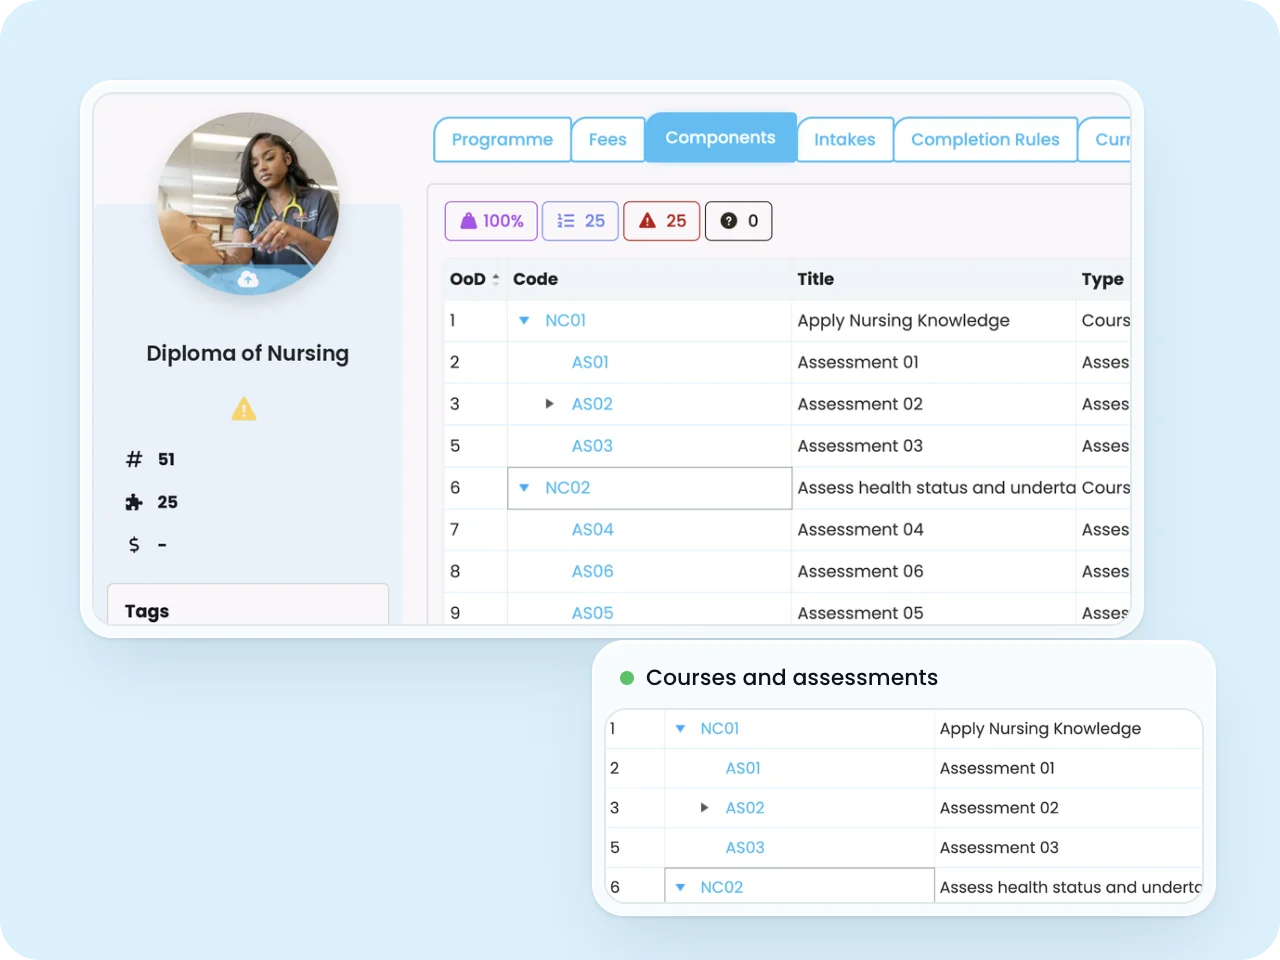The width and height of the screenshot is (1280, 960).
Task: Select the Components tab
Action: pyautogui.click(x=720, y=137)
